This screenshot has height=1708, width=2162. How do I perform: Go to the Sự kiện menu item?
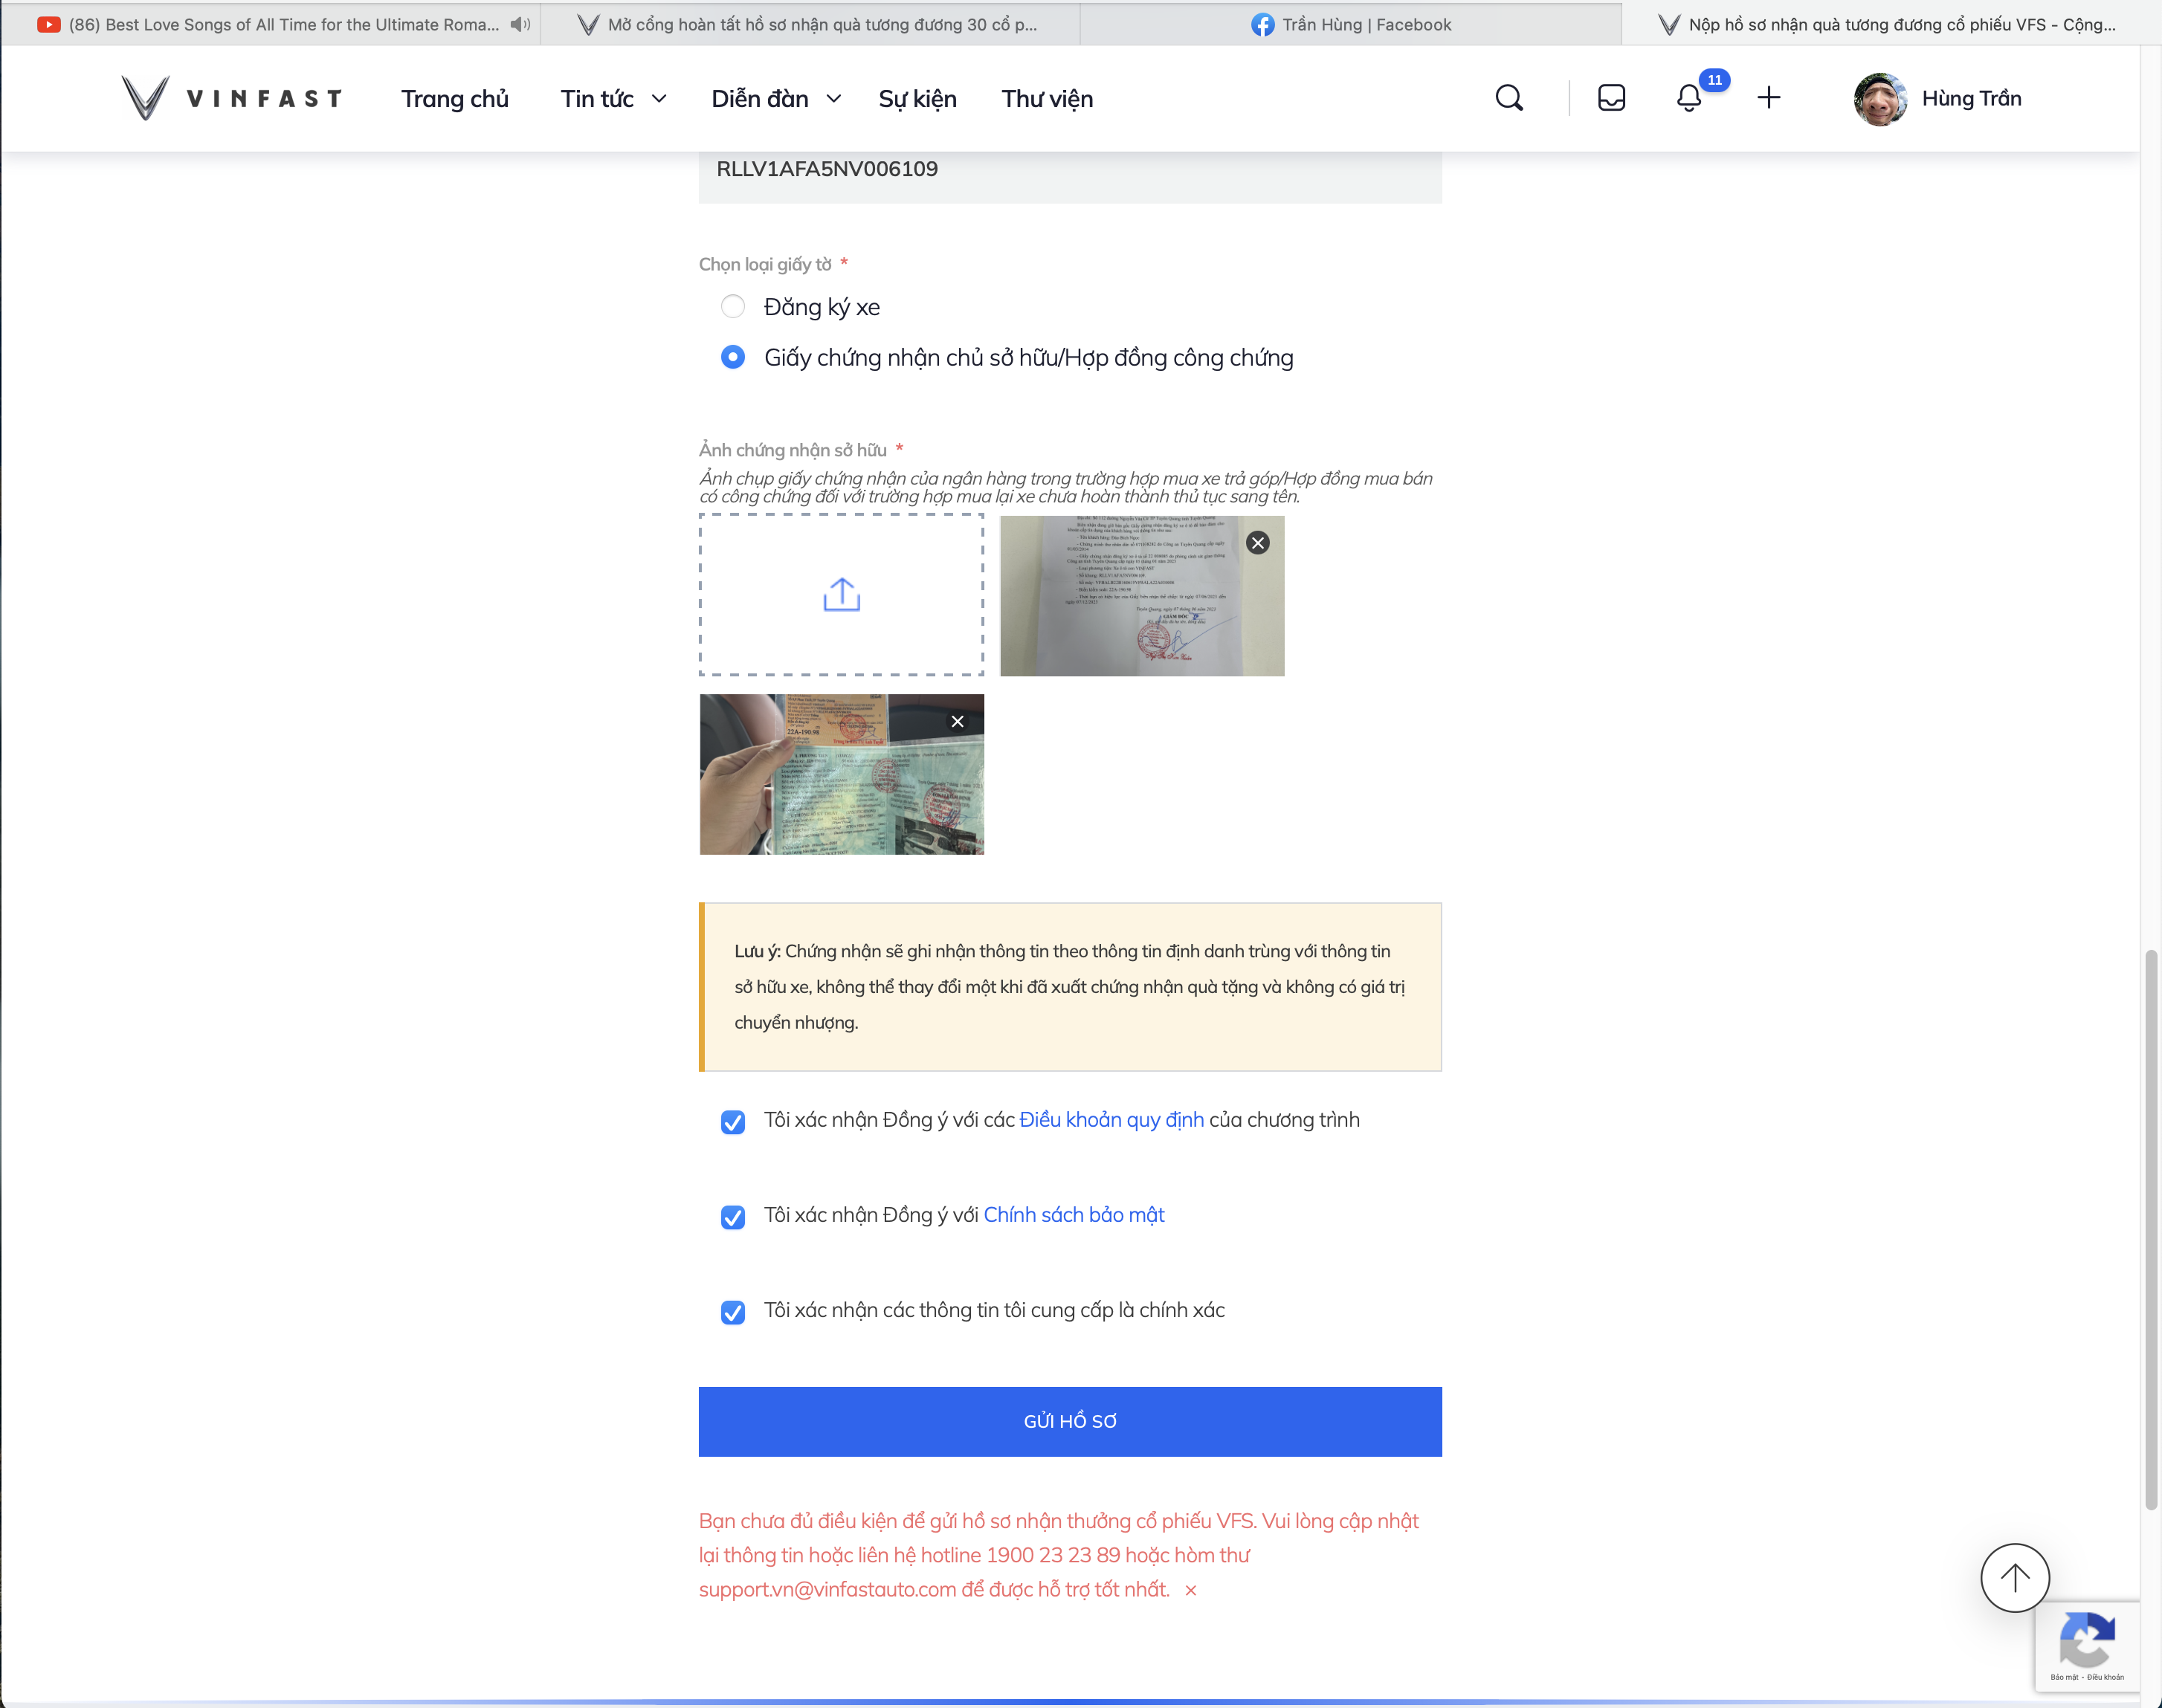coord(917,99)
